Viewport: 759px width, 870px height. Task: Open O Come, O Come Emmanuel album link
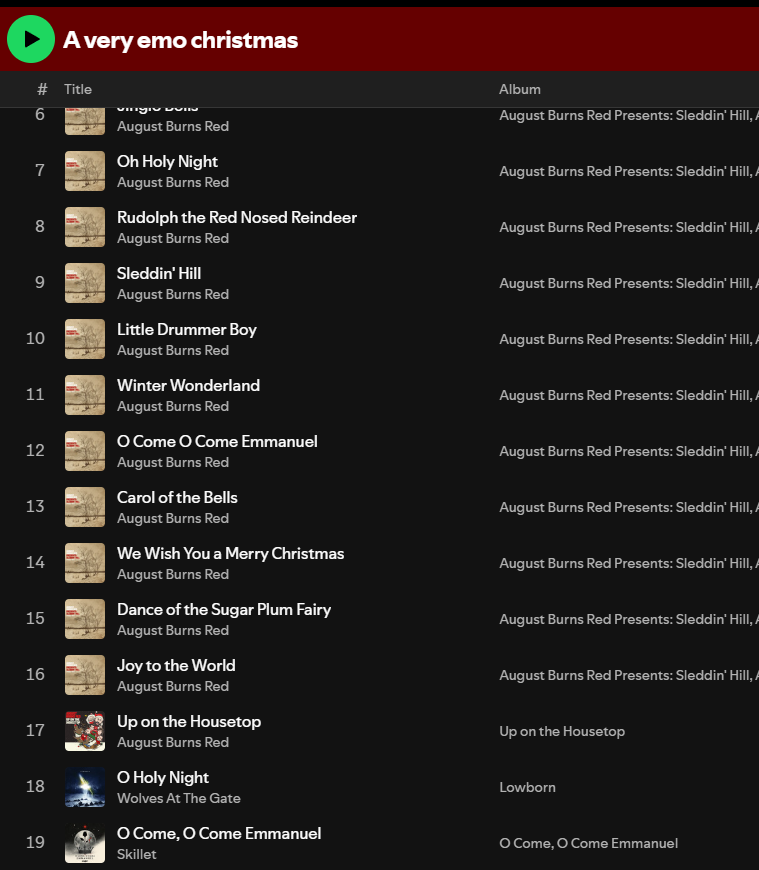(588, 843)
